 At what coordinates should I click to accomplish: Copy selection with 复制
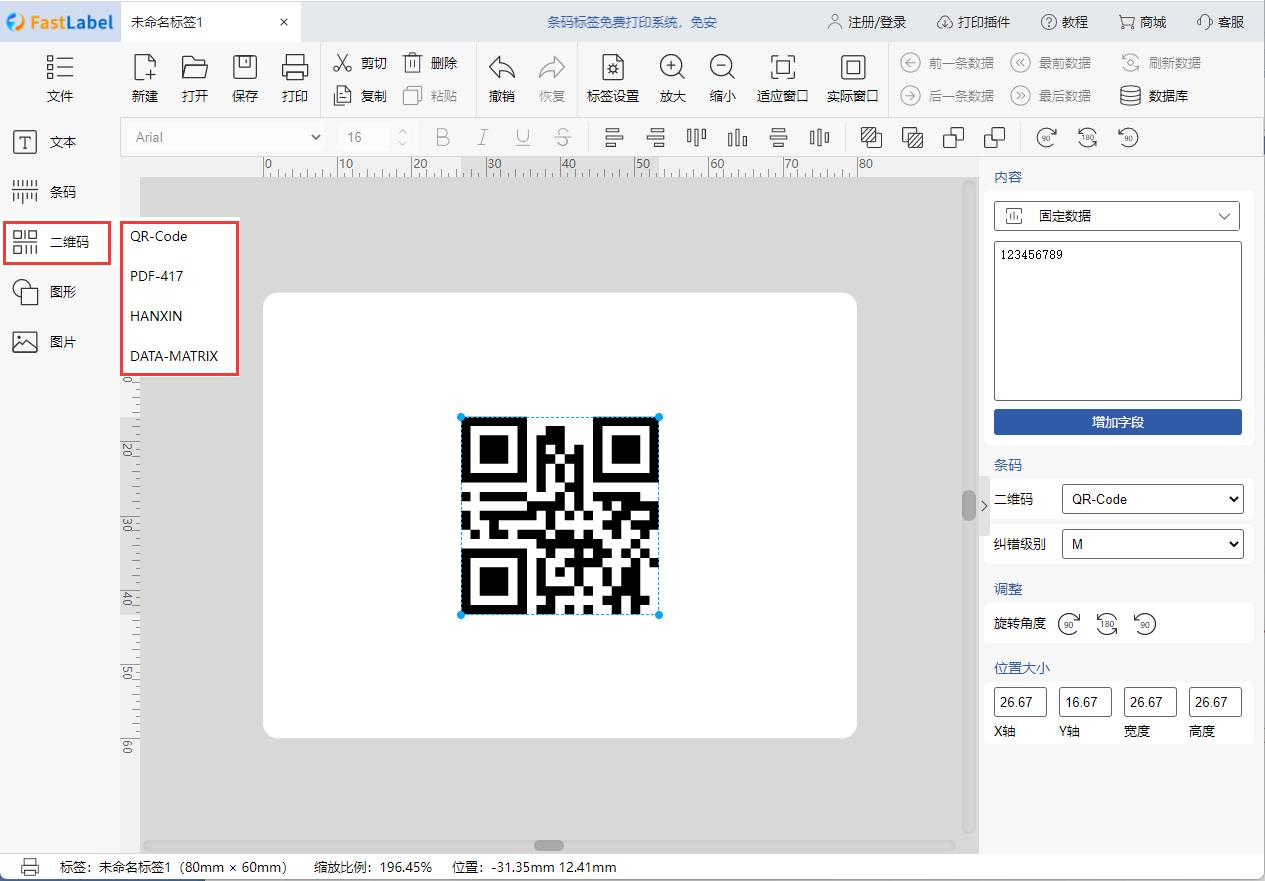pos(360,96)
